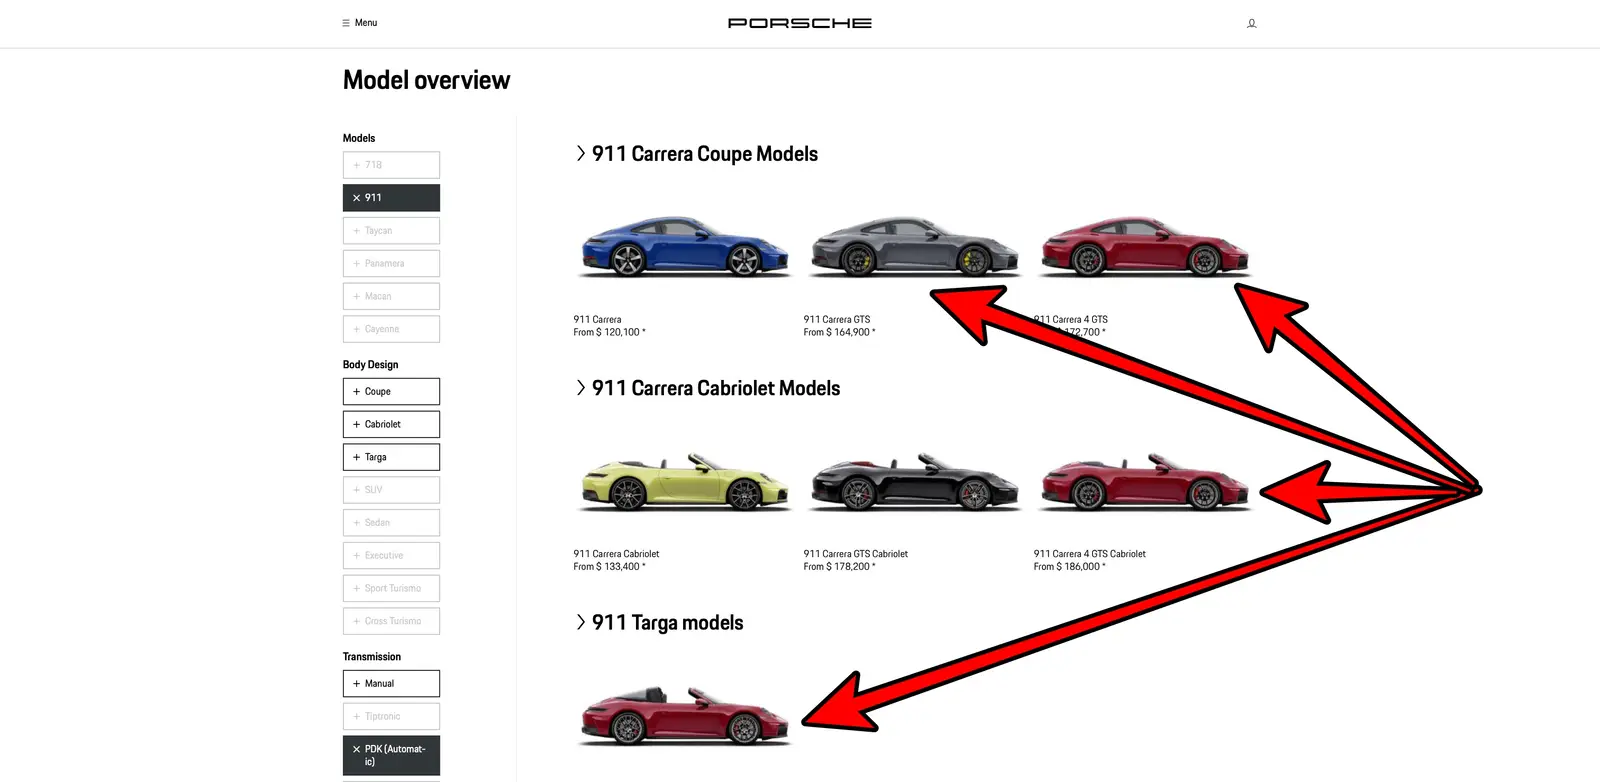Toggle the Cabriolet body design filter
1600x782 pixels.
point(391,425)
